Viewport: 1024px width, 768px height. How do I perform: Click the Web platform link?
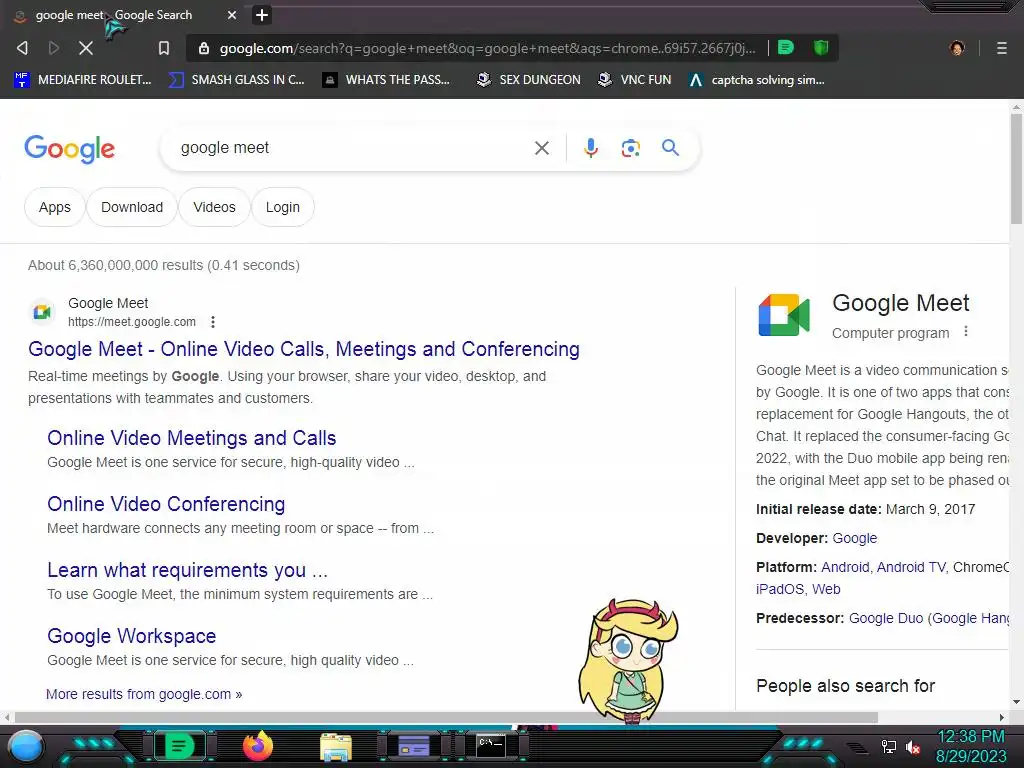click(826, 589)
